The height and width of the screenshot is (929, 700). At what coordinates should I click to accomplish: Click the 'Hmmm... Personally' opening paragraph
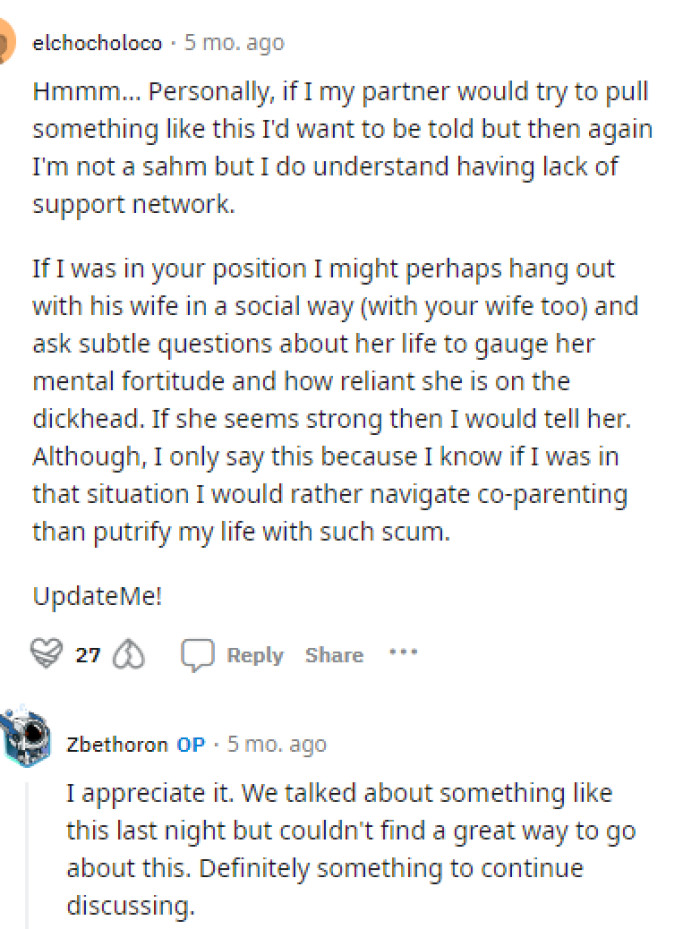340,147
